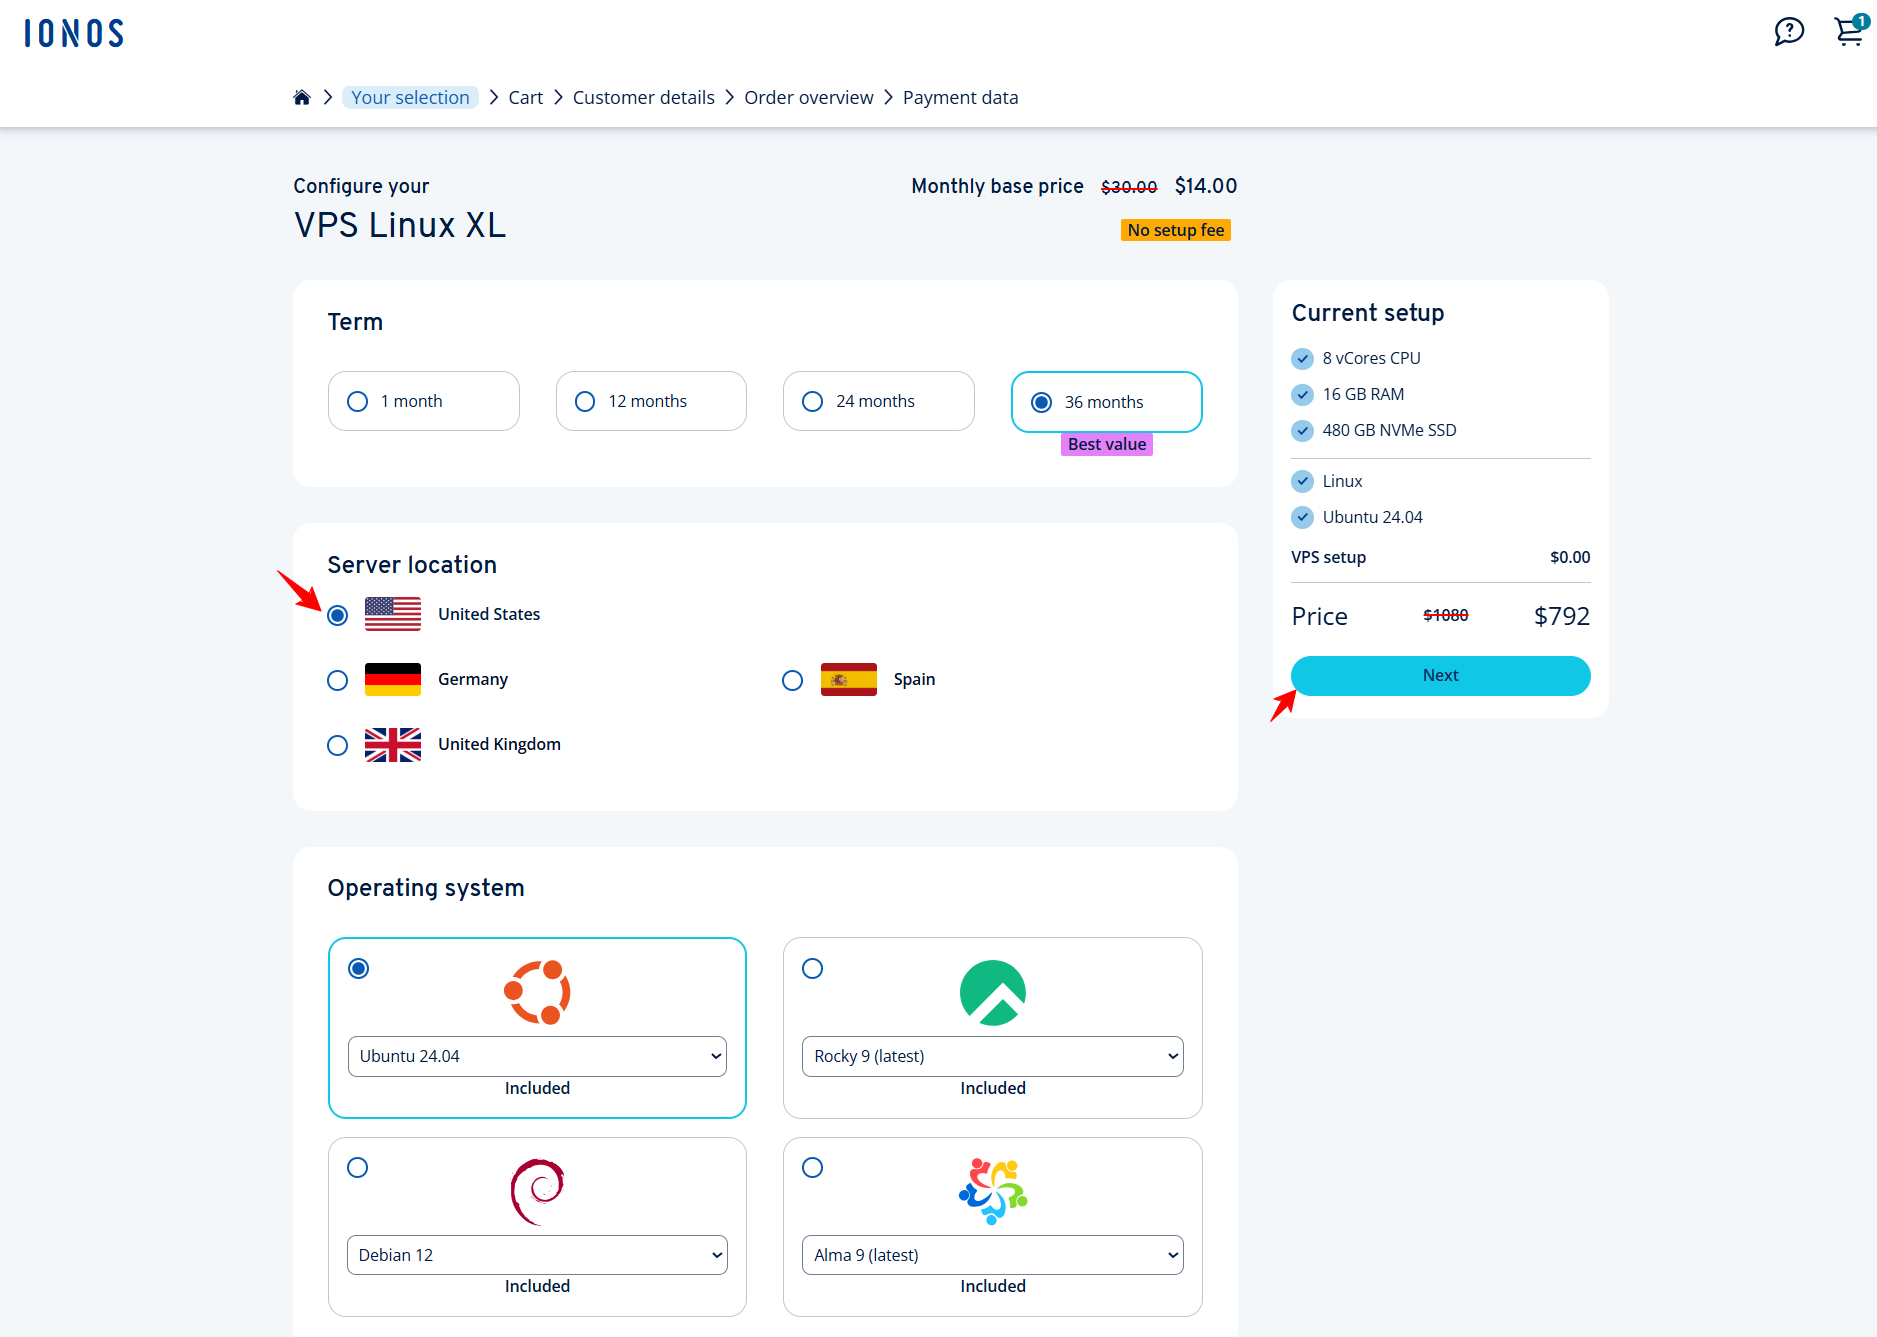Screen dimensions: 1877x1337
Task: Select the 12 months term
Action: 651,401
